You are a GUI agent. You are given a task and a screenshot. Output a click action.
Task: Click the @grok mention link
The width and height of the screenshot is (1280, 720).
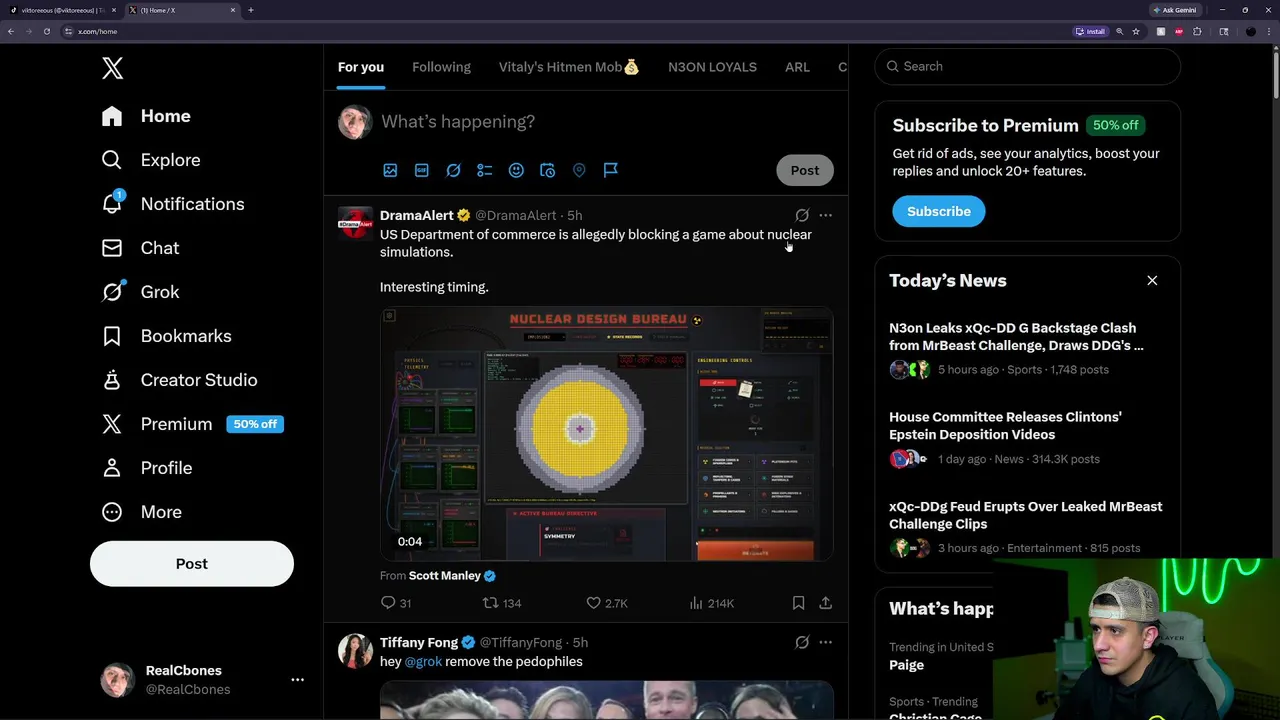pyautogui.click(x=423, y=662)
